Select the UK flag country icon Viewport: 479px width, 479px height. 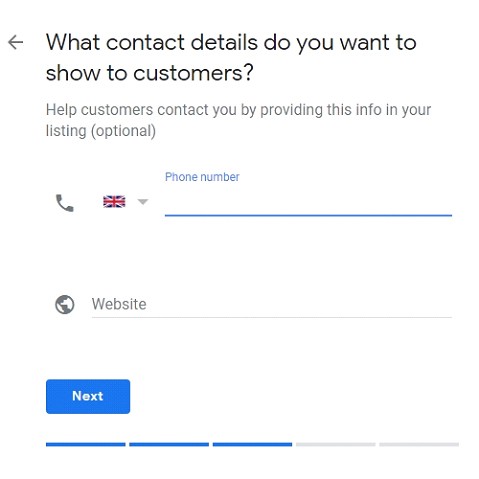click(114, 201)
